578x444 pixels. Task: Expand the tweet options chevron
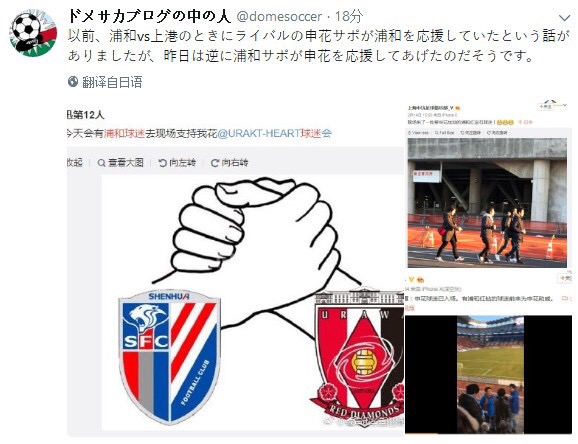point(564,18)
